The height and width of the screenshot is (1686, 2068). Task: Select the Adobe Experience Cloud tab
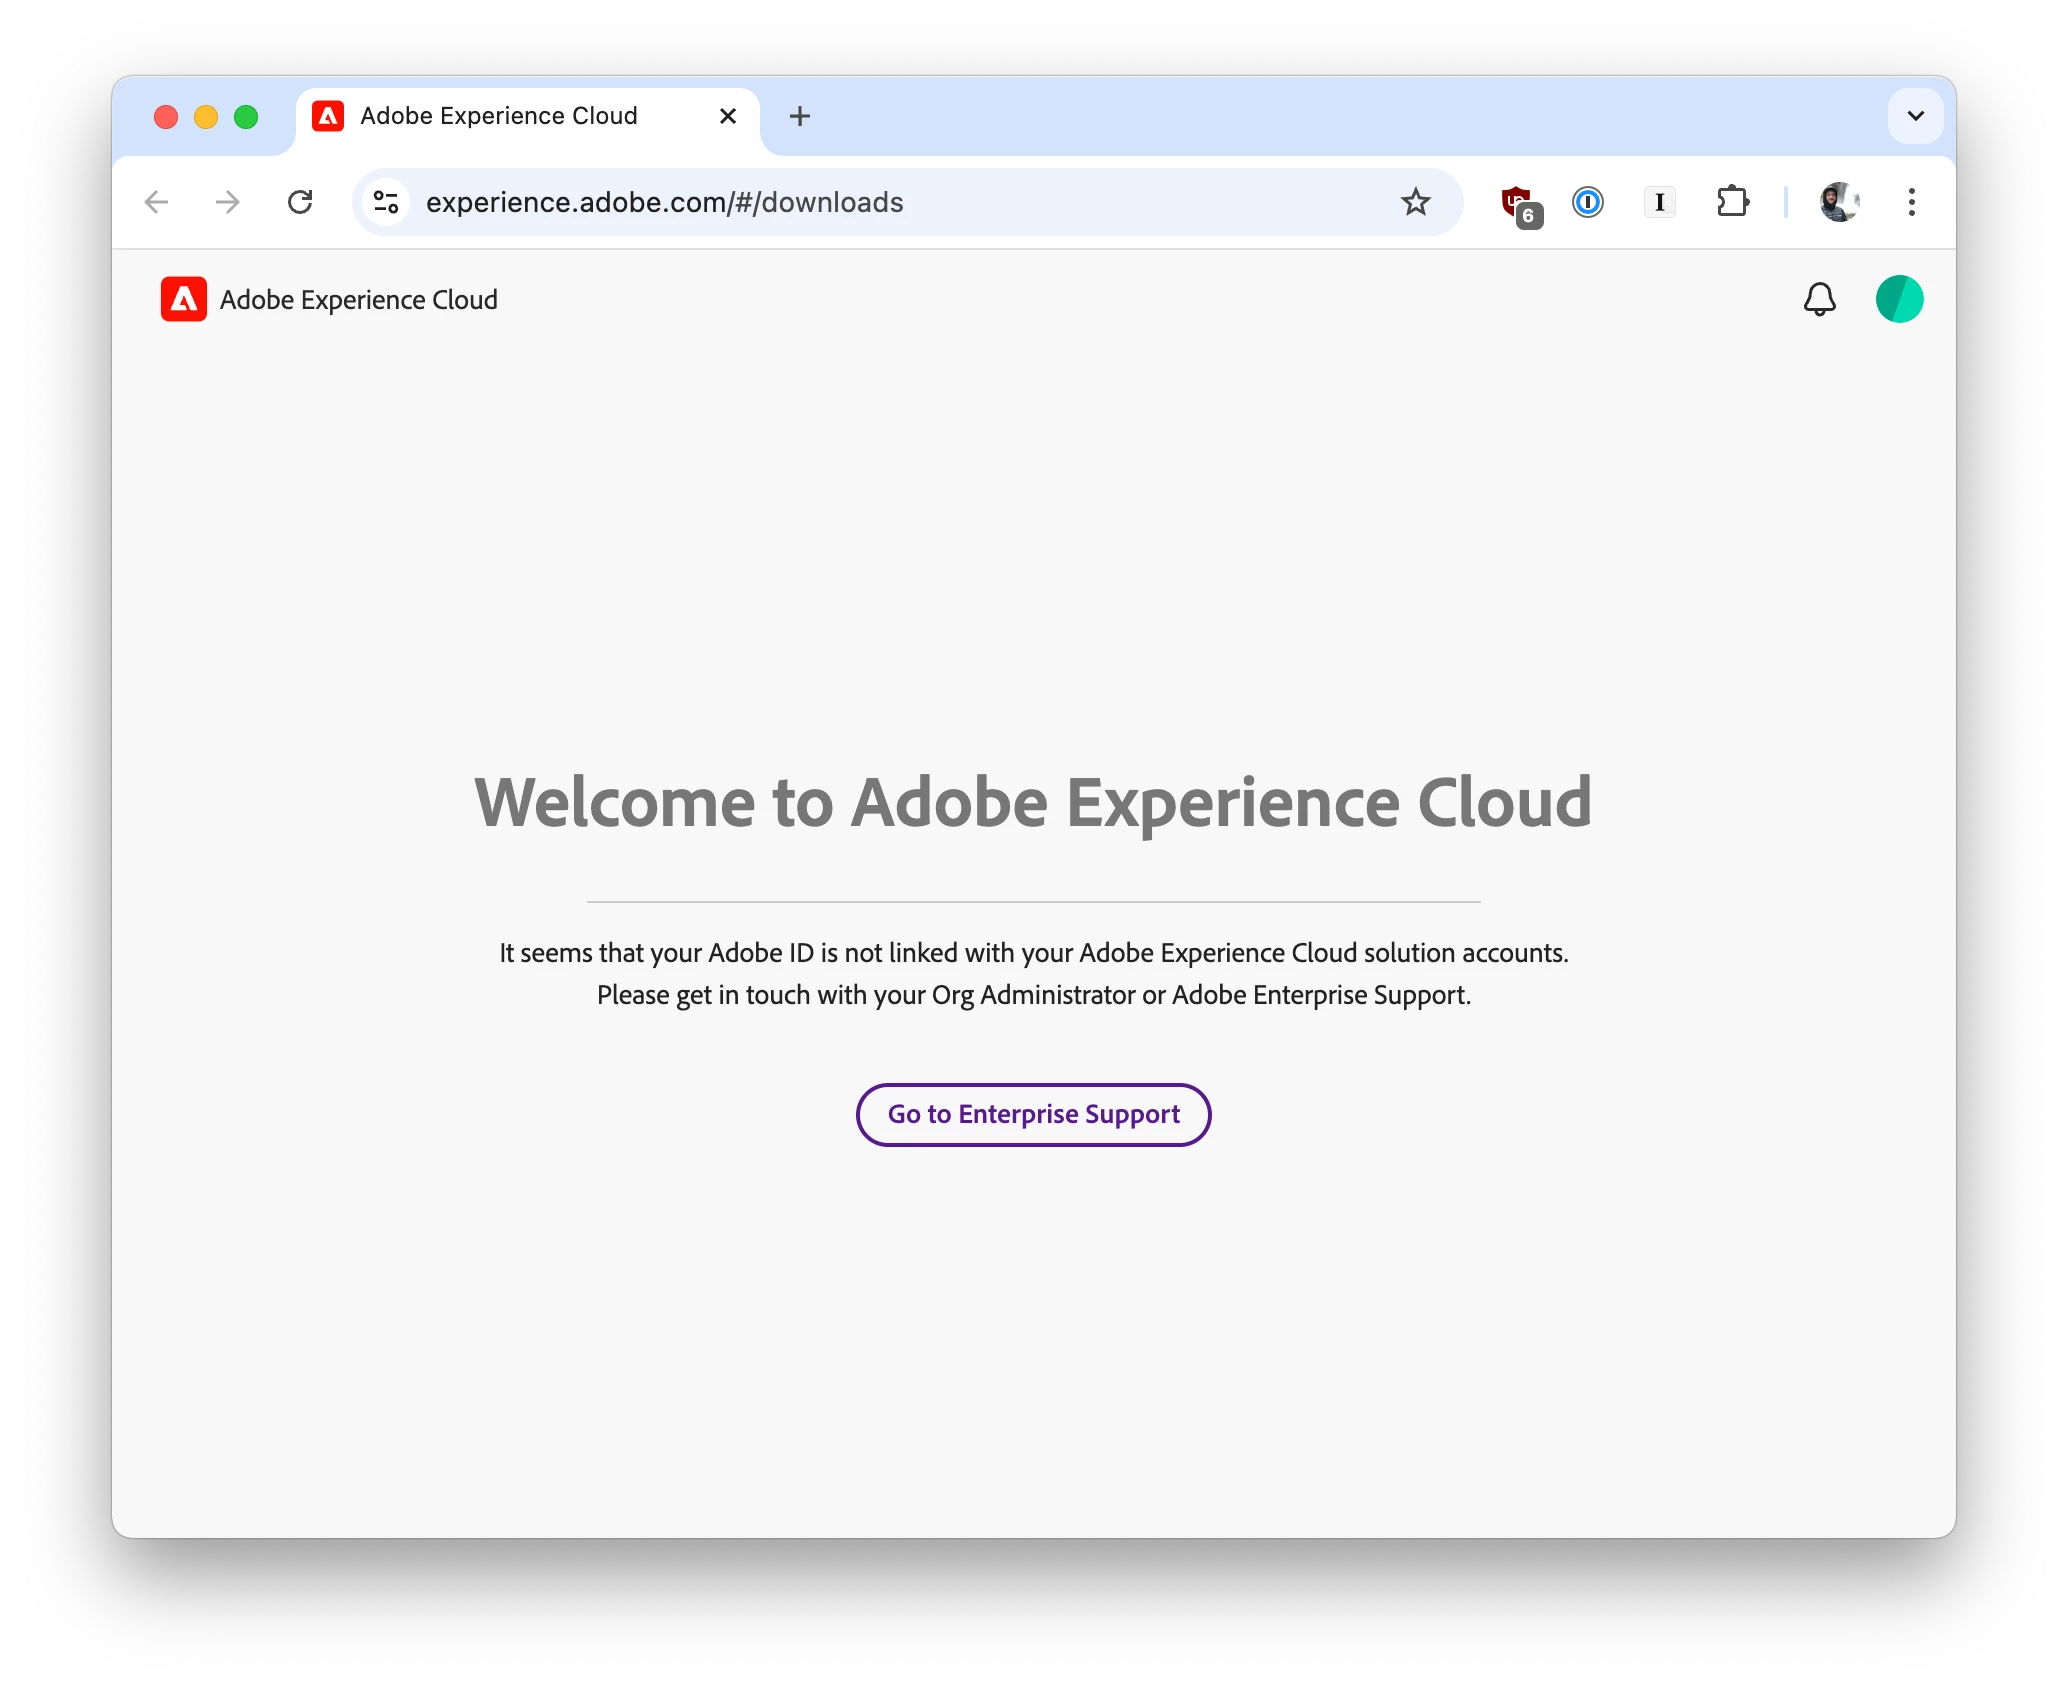500,116
